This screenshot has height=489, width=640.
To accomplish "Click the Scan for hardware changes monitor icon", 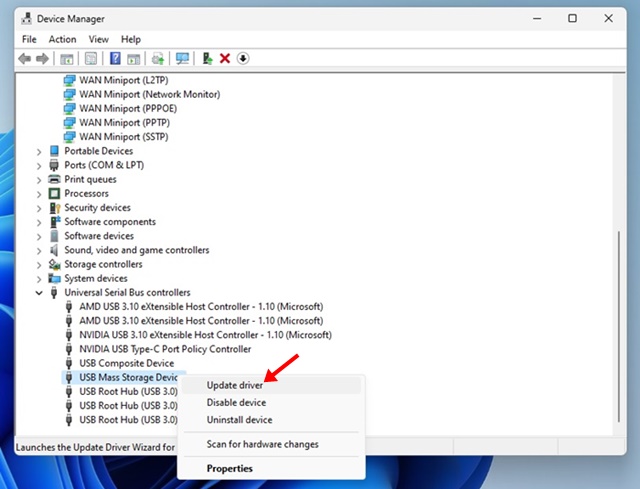I will [182, 59].
